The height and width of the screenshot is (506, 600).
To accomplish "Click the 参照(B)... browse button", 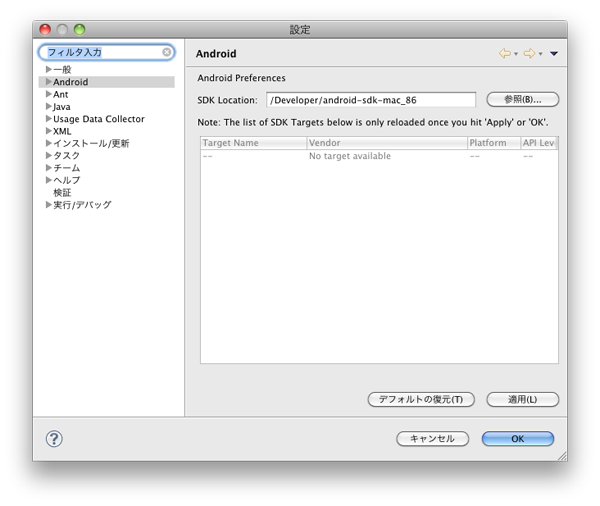I will [523, 100].
